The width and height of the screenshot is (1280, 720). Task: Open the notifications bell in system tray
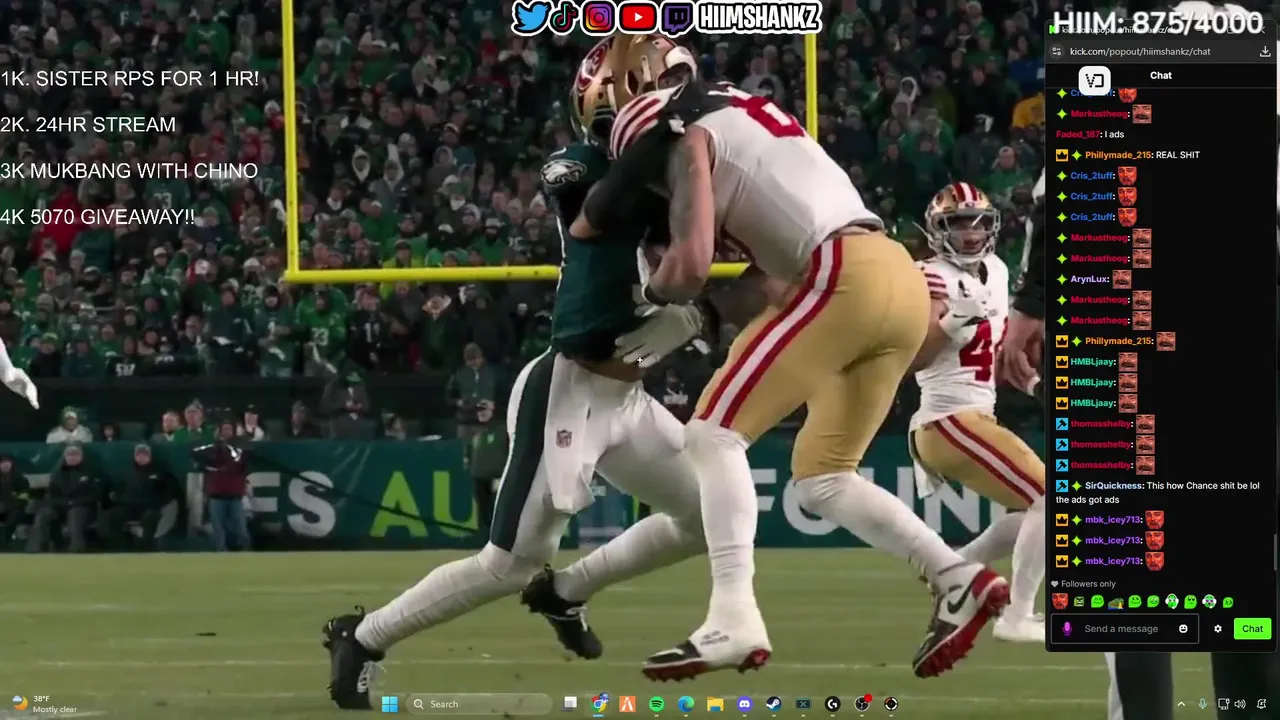pos(1261,704)
